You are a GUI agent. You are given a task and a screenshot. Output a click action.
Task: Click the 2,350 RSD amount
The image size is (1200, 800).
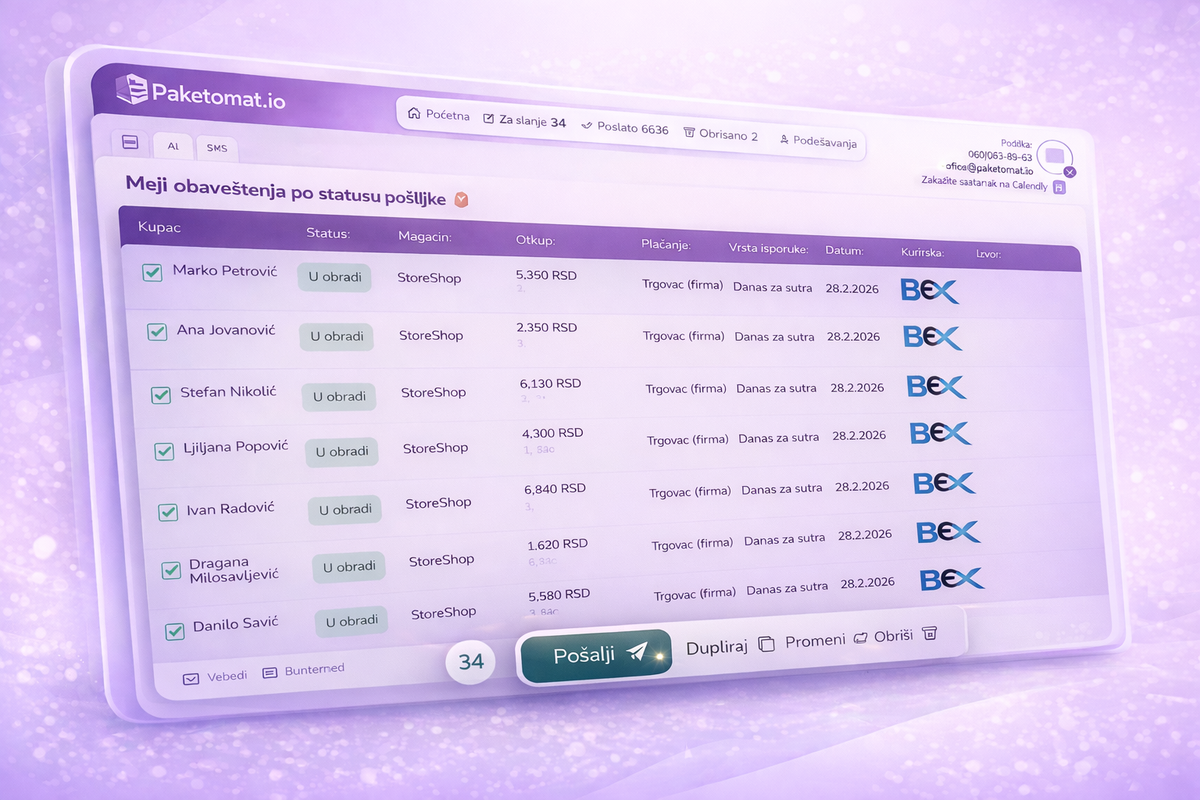coord(546,327)
